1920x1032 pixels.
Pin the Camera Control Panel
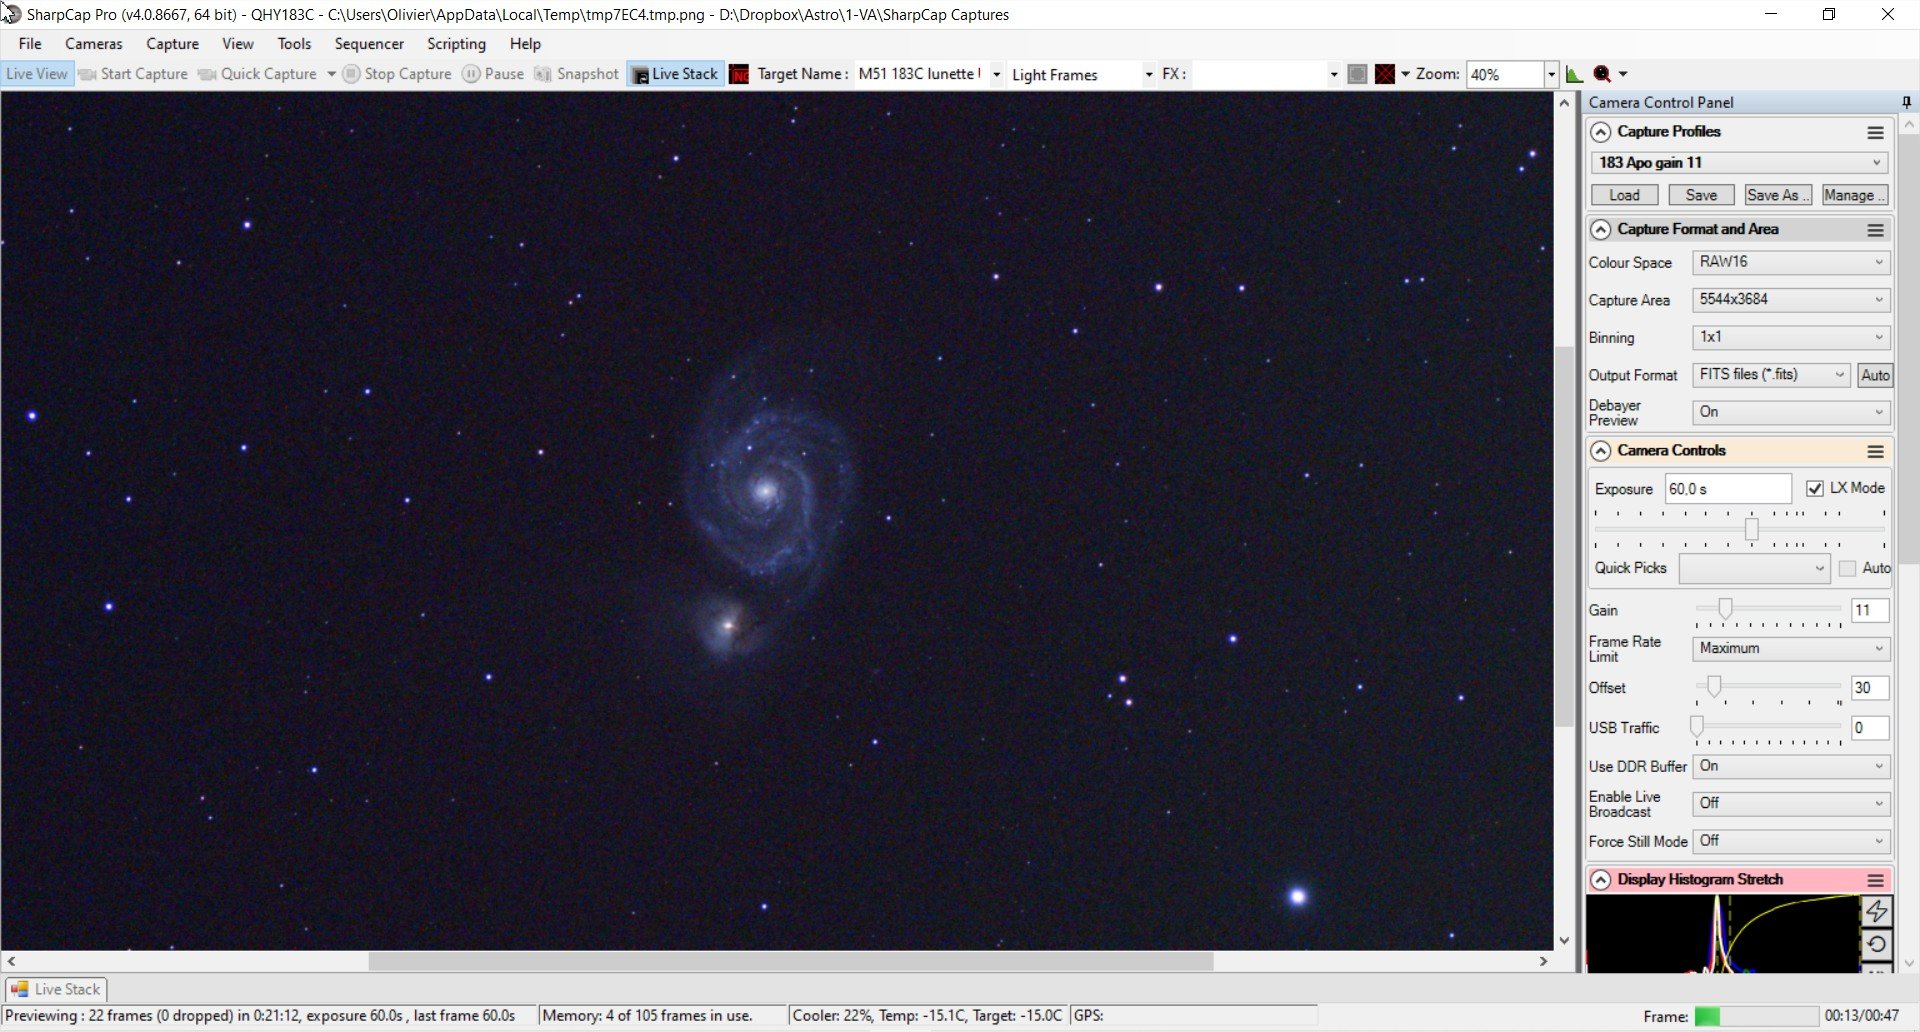(x=1906, y=102)
